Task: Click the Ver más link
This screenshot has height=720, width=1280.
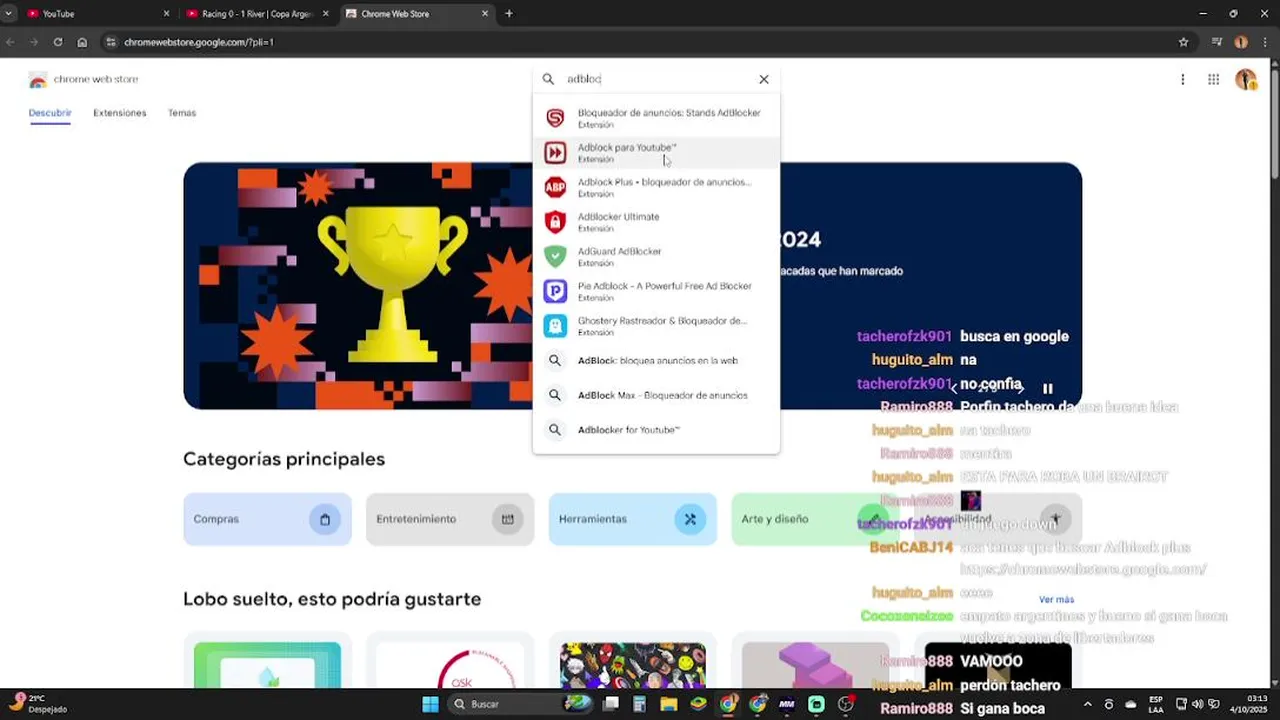Action: pyautogui.click(x=1056, y=599)
